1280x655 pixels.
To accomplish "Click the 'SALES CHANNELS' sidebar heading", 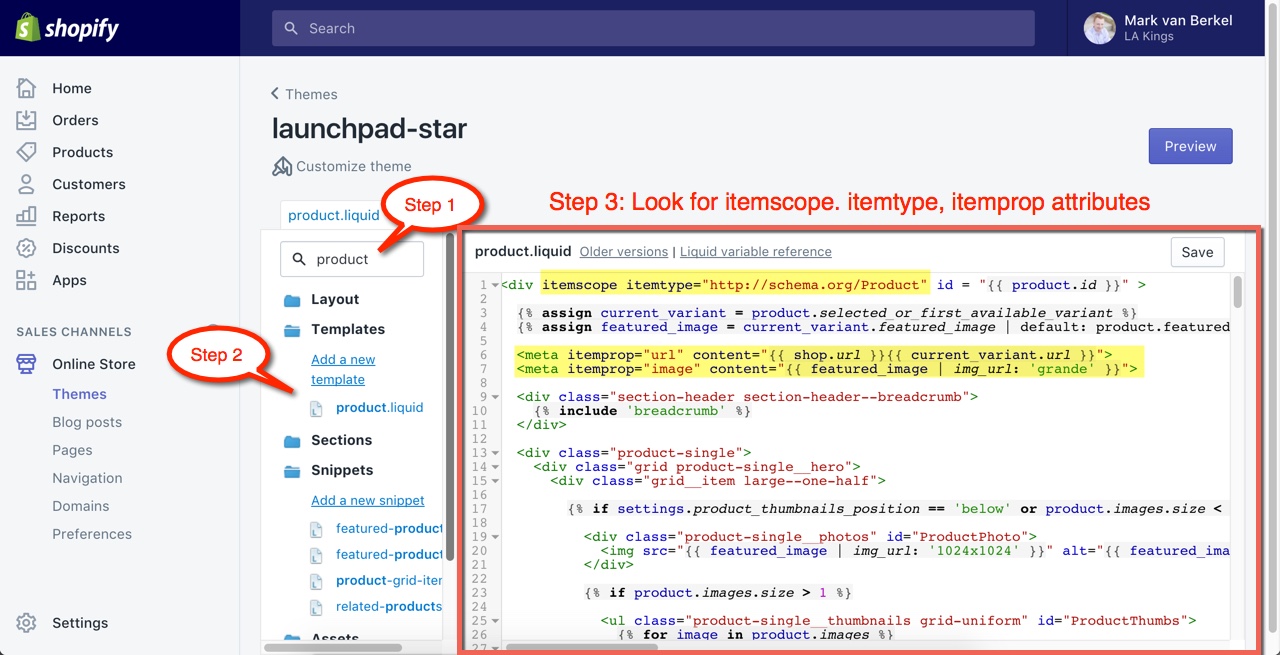I will (x=74, y=332).
